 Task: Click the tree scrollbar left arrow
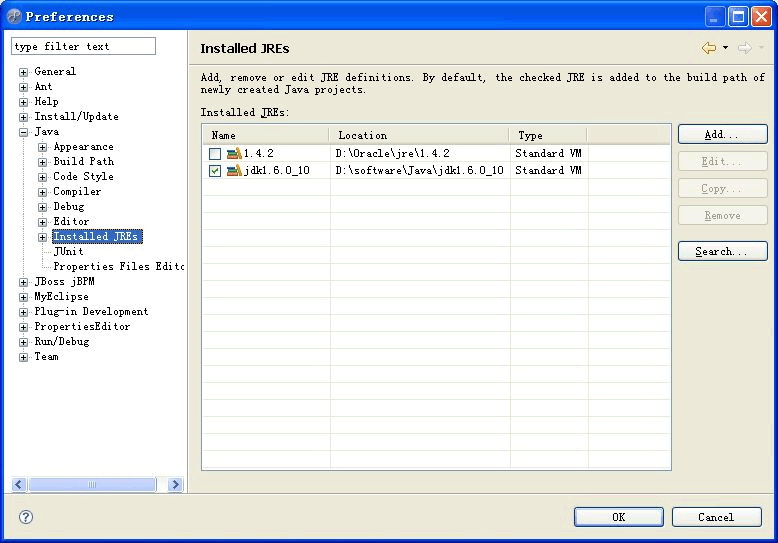point(19,484)
